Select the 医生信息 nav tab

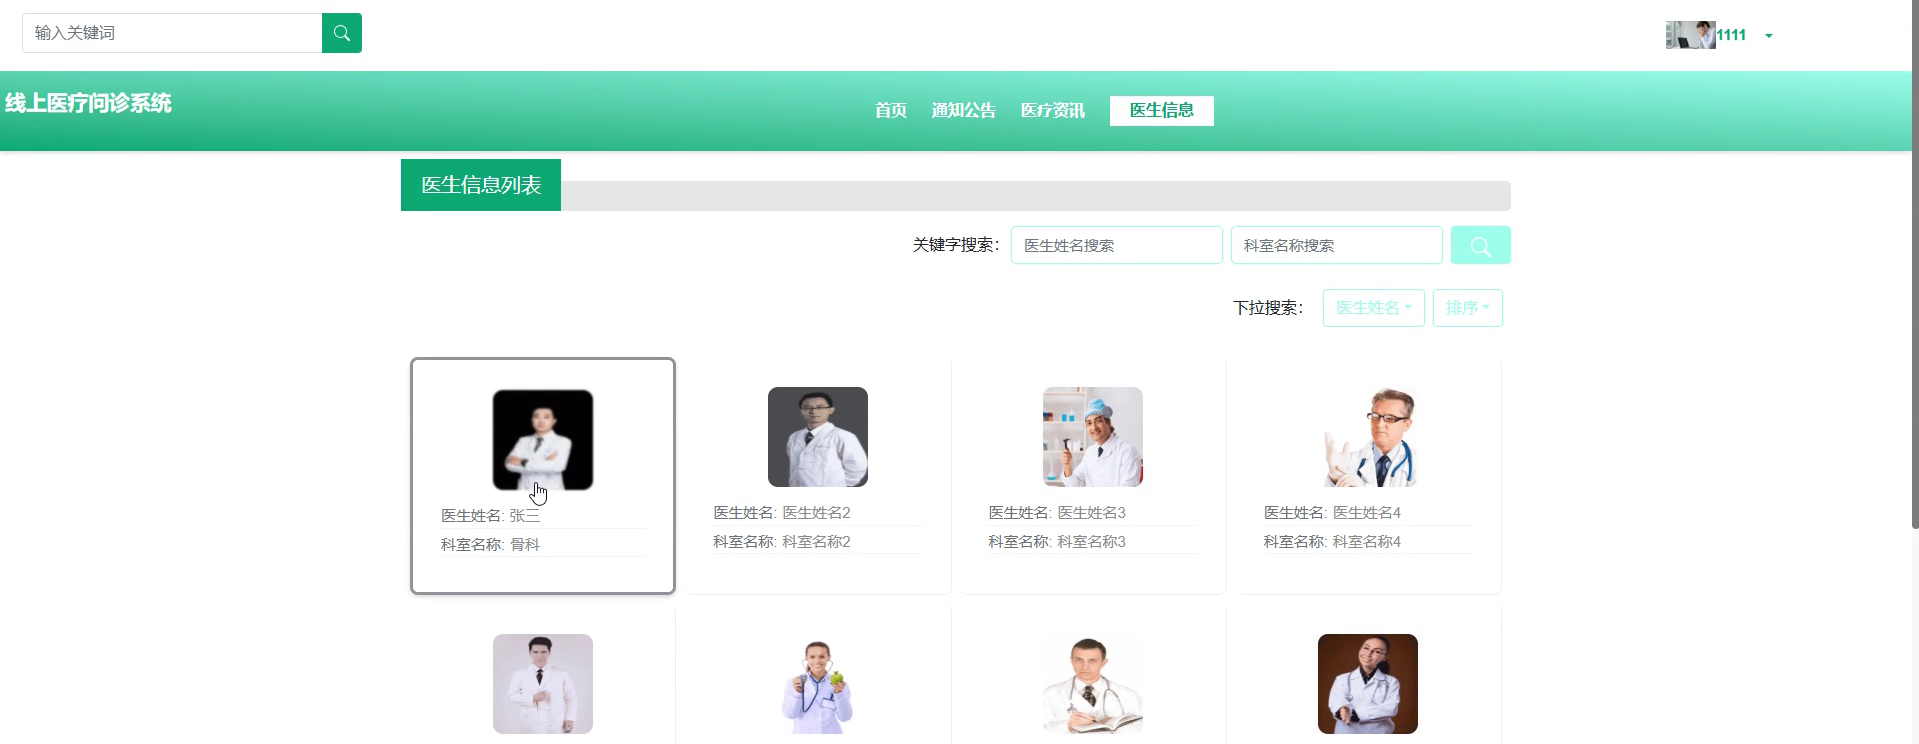(1161, 110)
